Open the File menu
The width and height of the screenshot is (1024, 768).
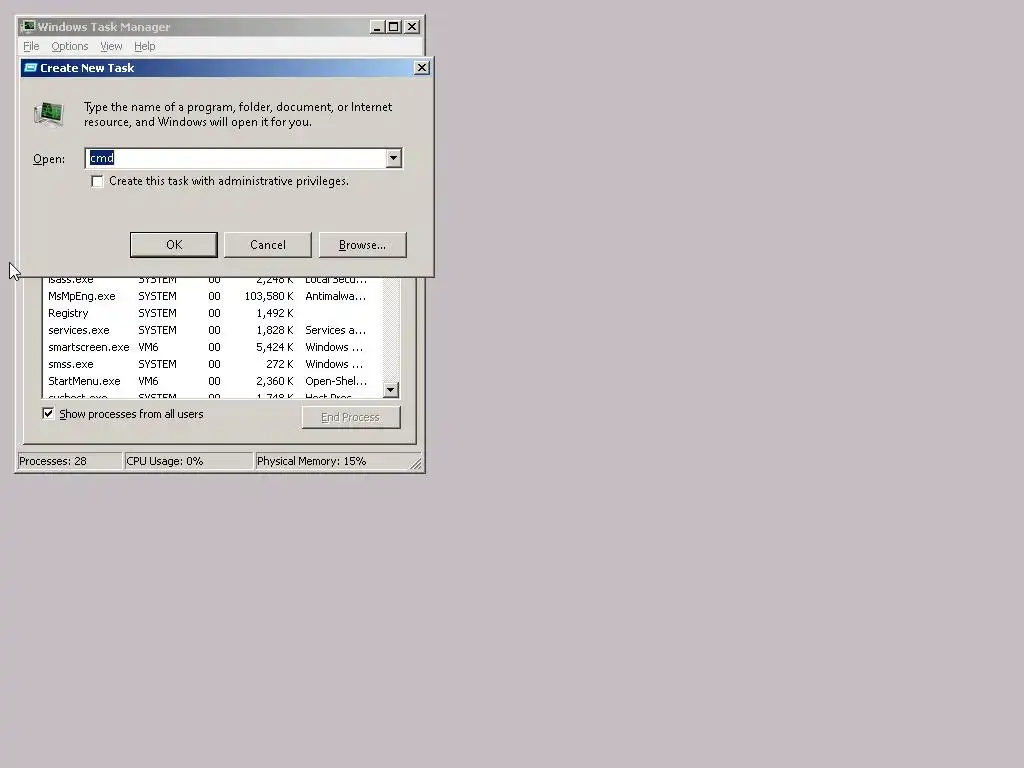(31, 46)
